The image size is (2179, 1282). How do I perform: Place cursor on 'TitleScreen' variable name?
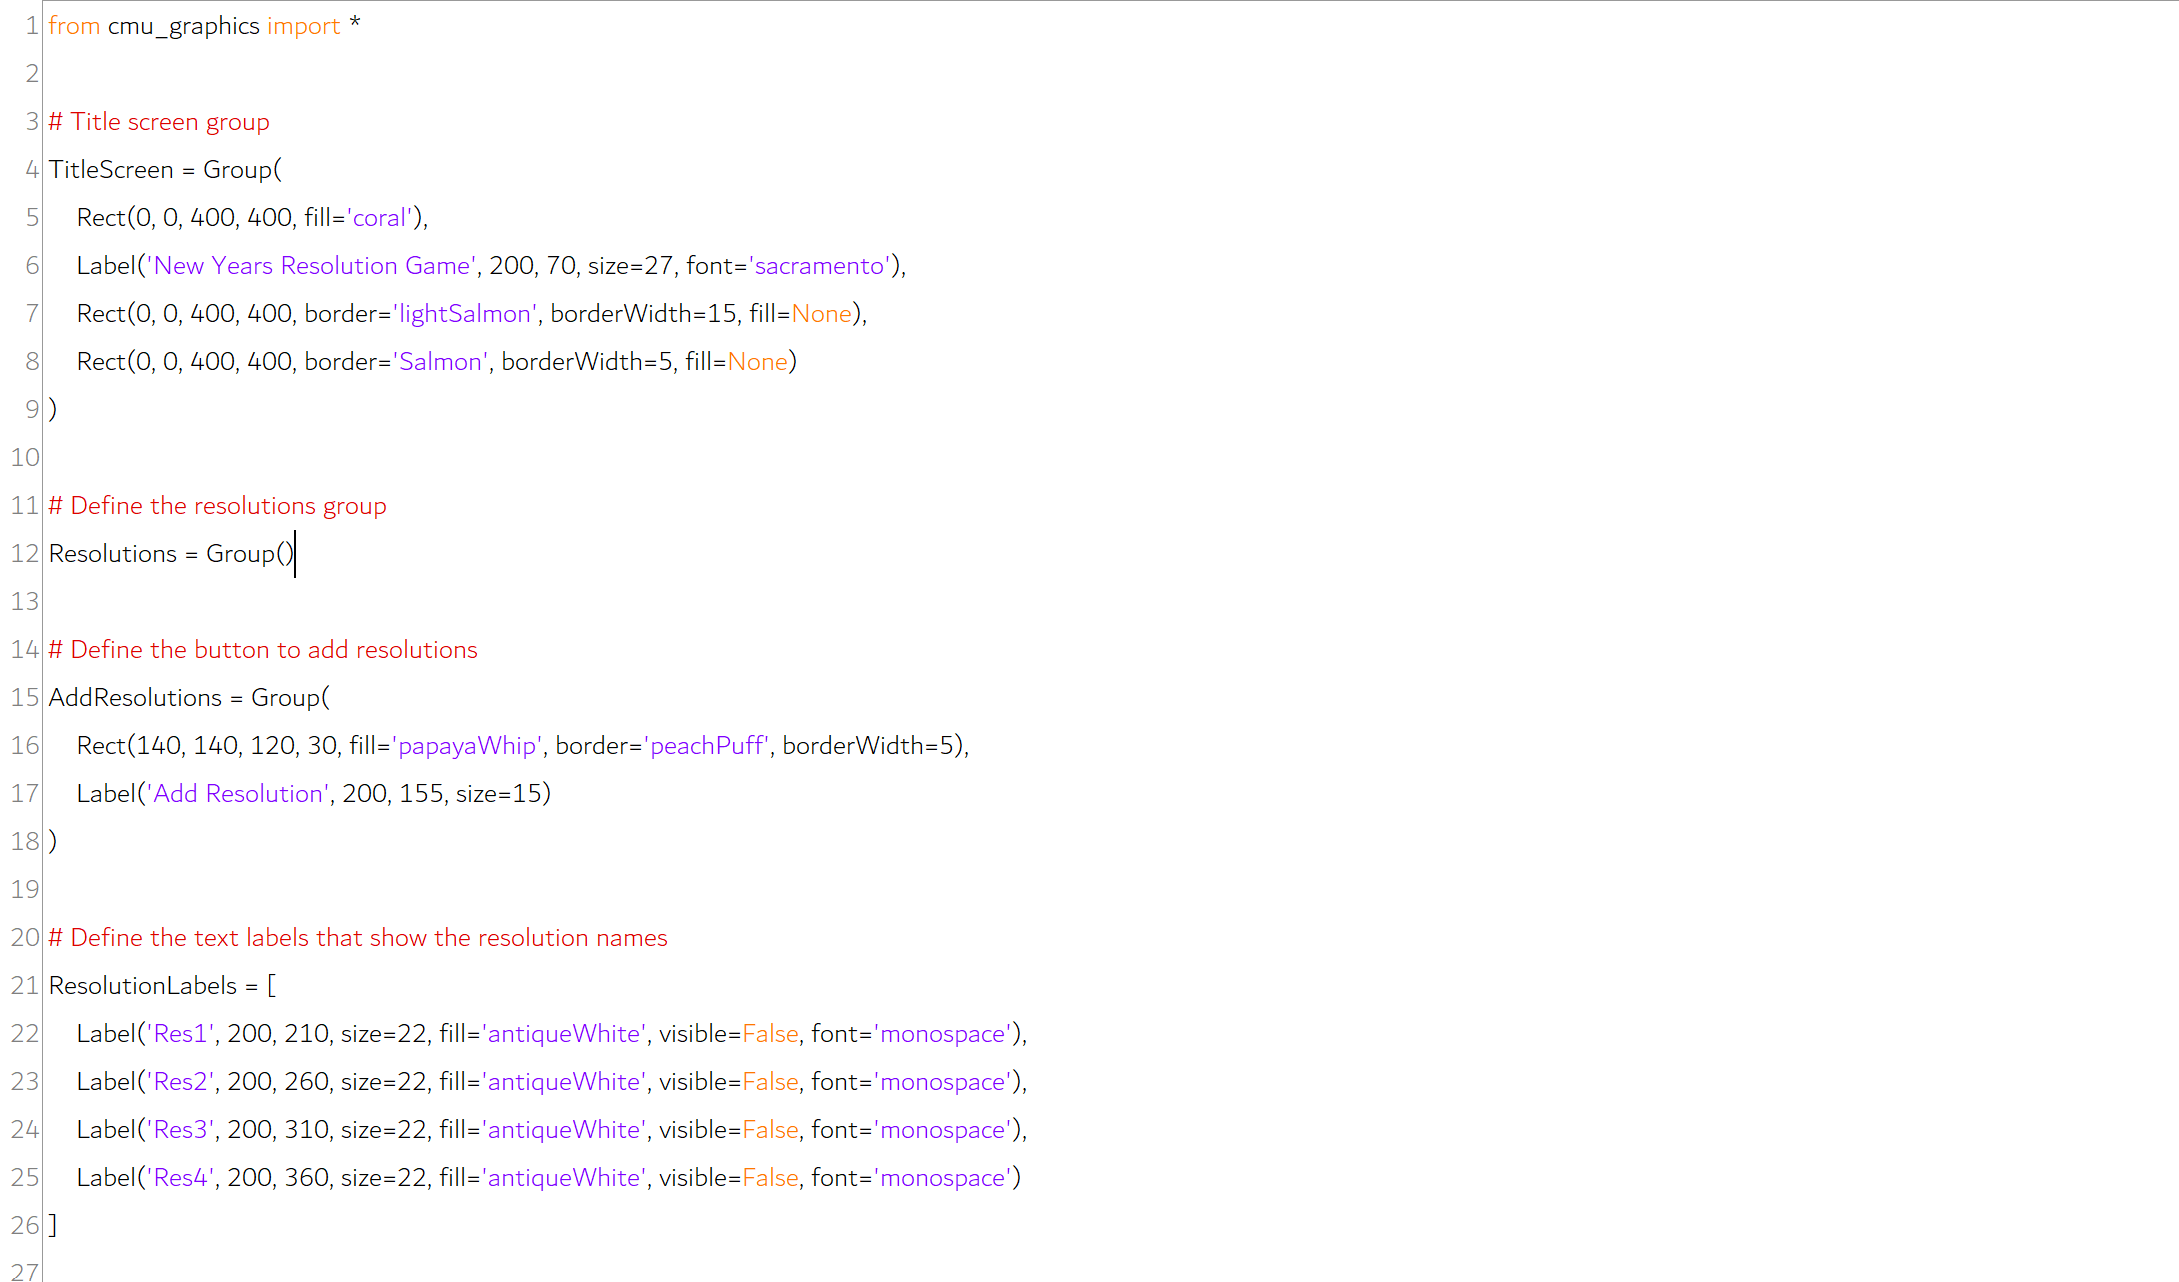(111, 170)
